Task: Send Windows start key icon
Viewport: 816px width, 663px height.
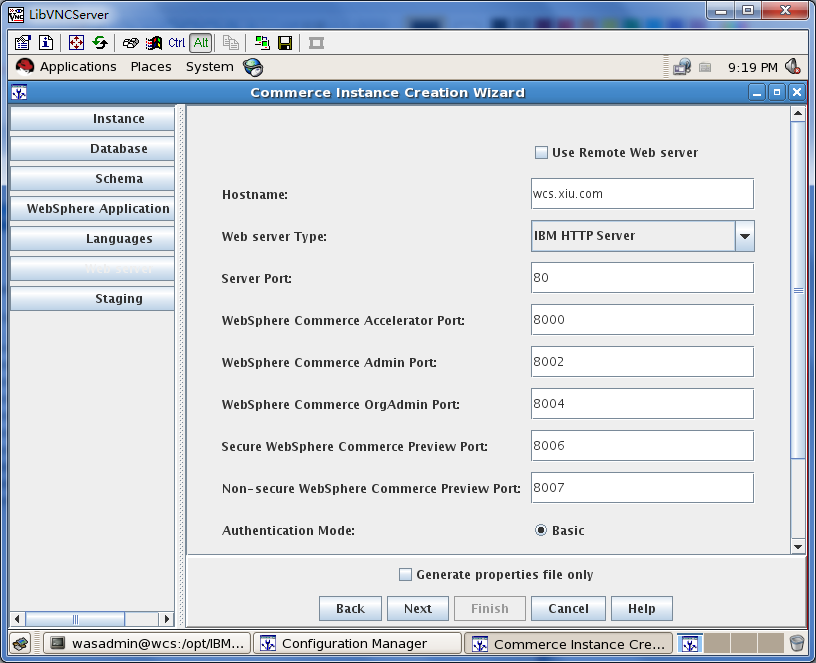Action: 154,43
